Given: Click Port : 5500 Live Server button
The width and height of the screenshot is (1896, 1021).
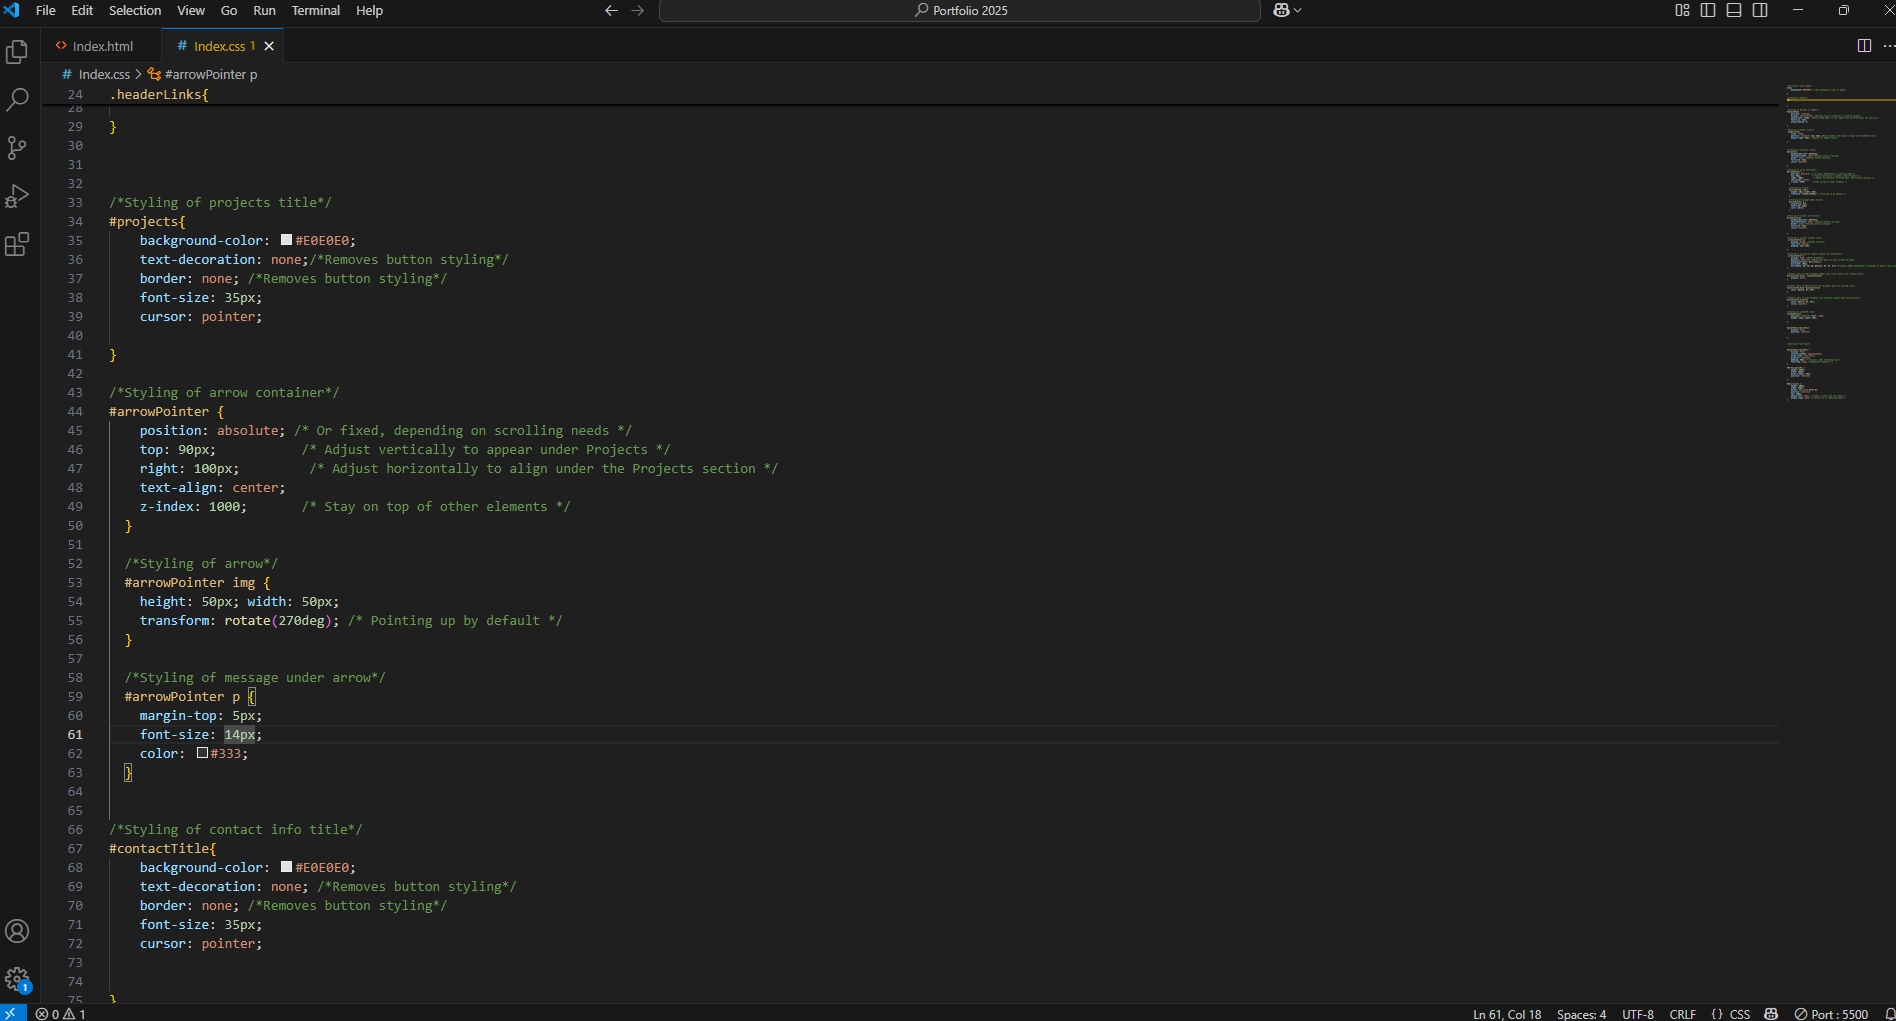Looking at the screenshot, I should (1831, 1013).
